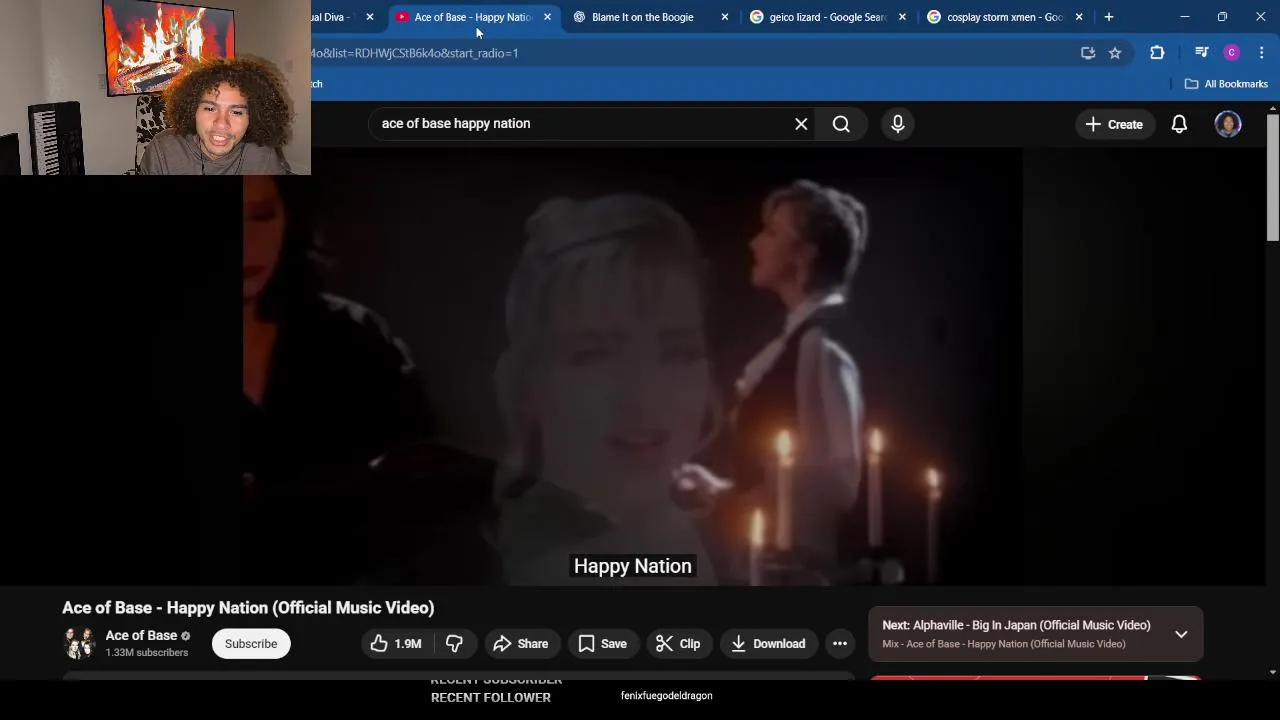Click the video title Happy Nation text
Viewport: 1280px width, 720px height.
[x=248, y=608]
